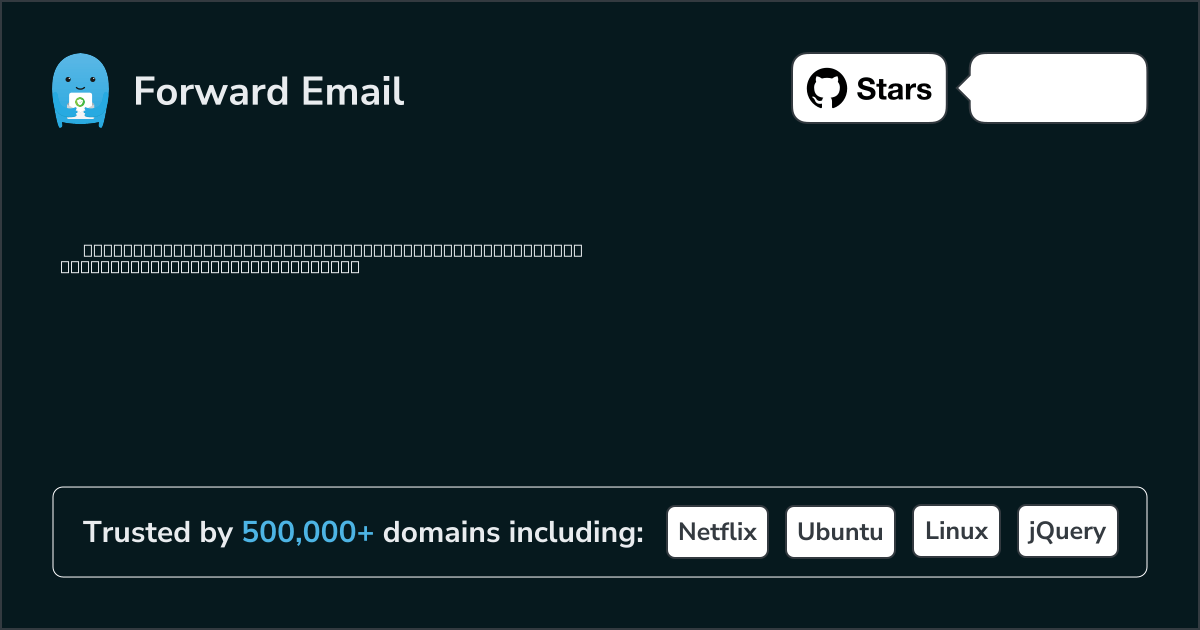Click the Stars label beside GitHub logo
This screenshot has height=630, width=1200.
click(894, 89)
